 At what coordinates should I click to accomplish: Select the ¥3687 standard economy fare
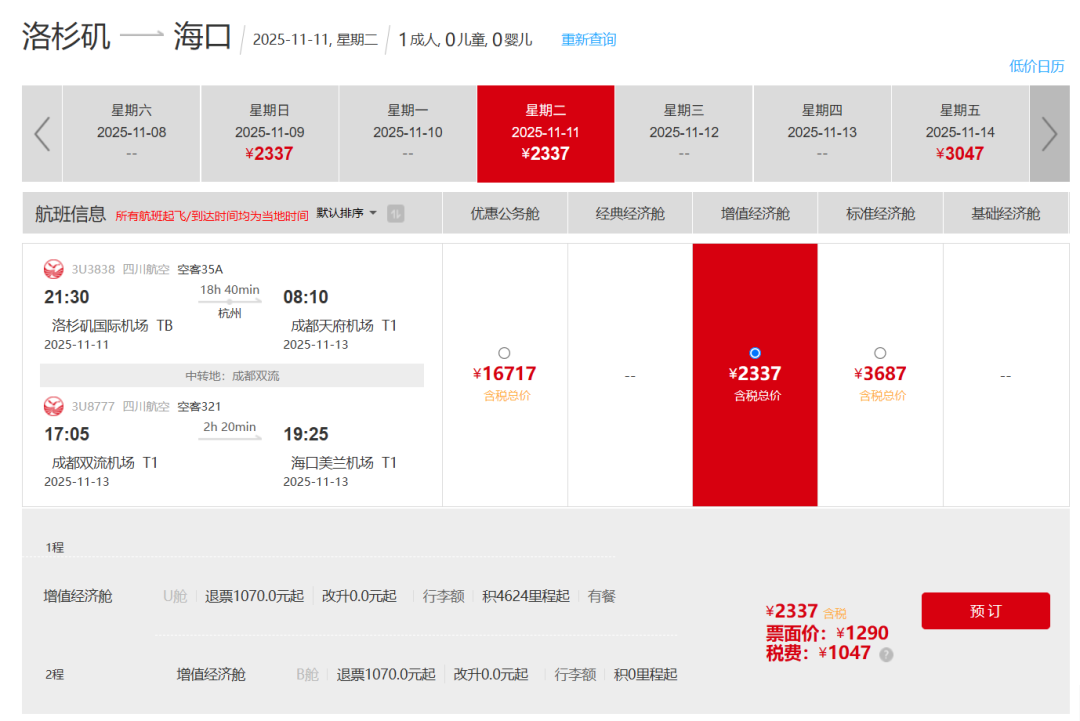pos(880,353)
